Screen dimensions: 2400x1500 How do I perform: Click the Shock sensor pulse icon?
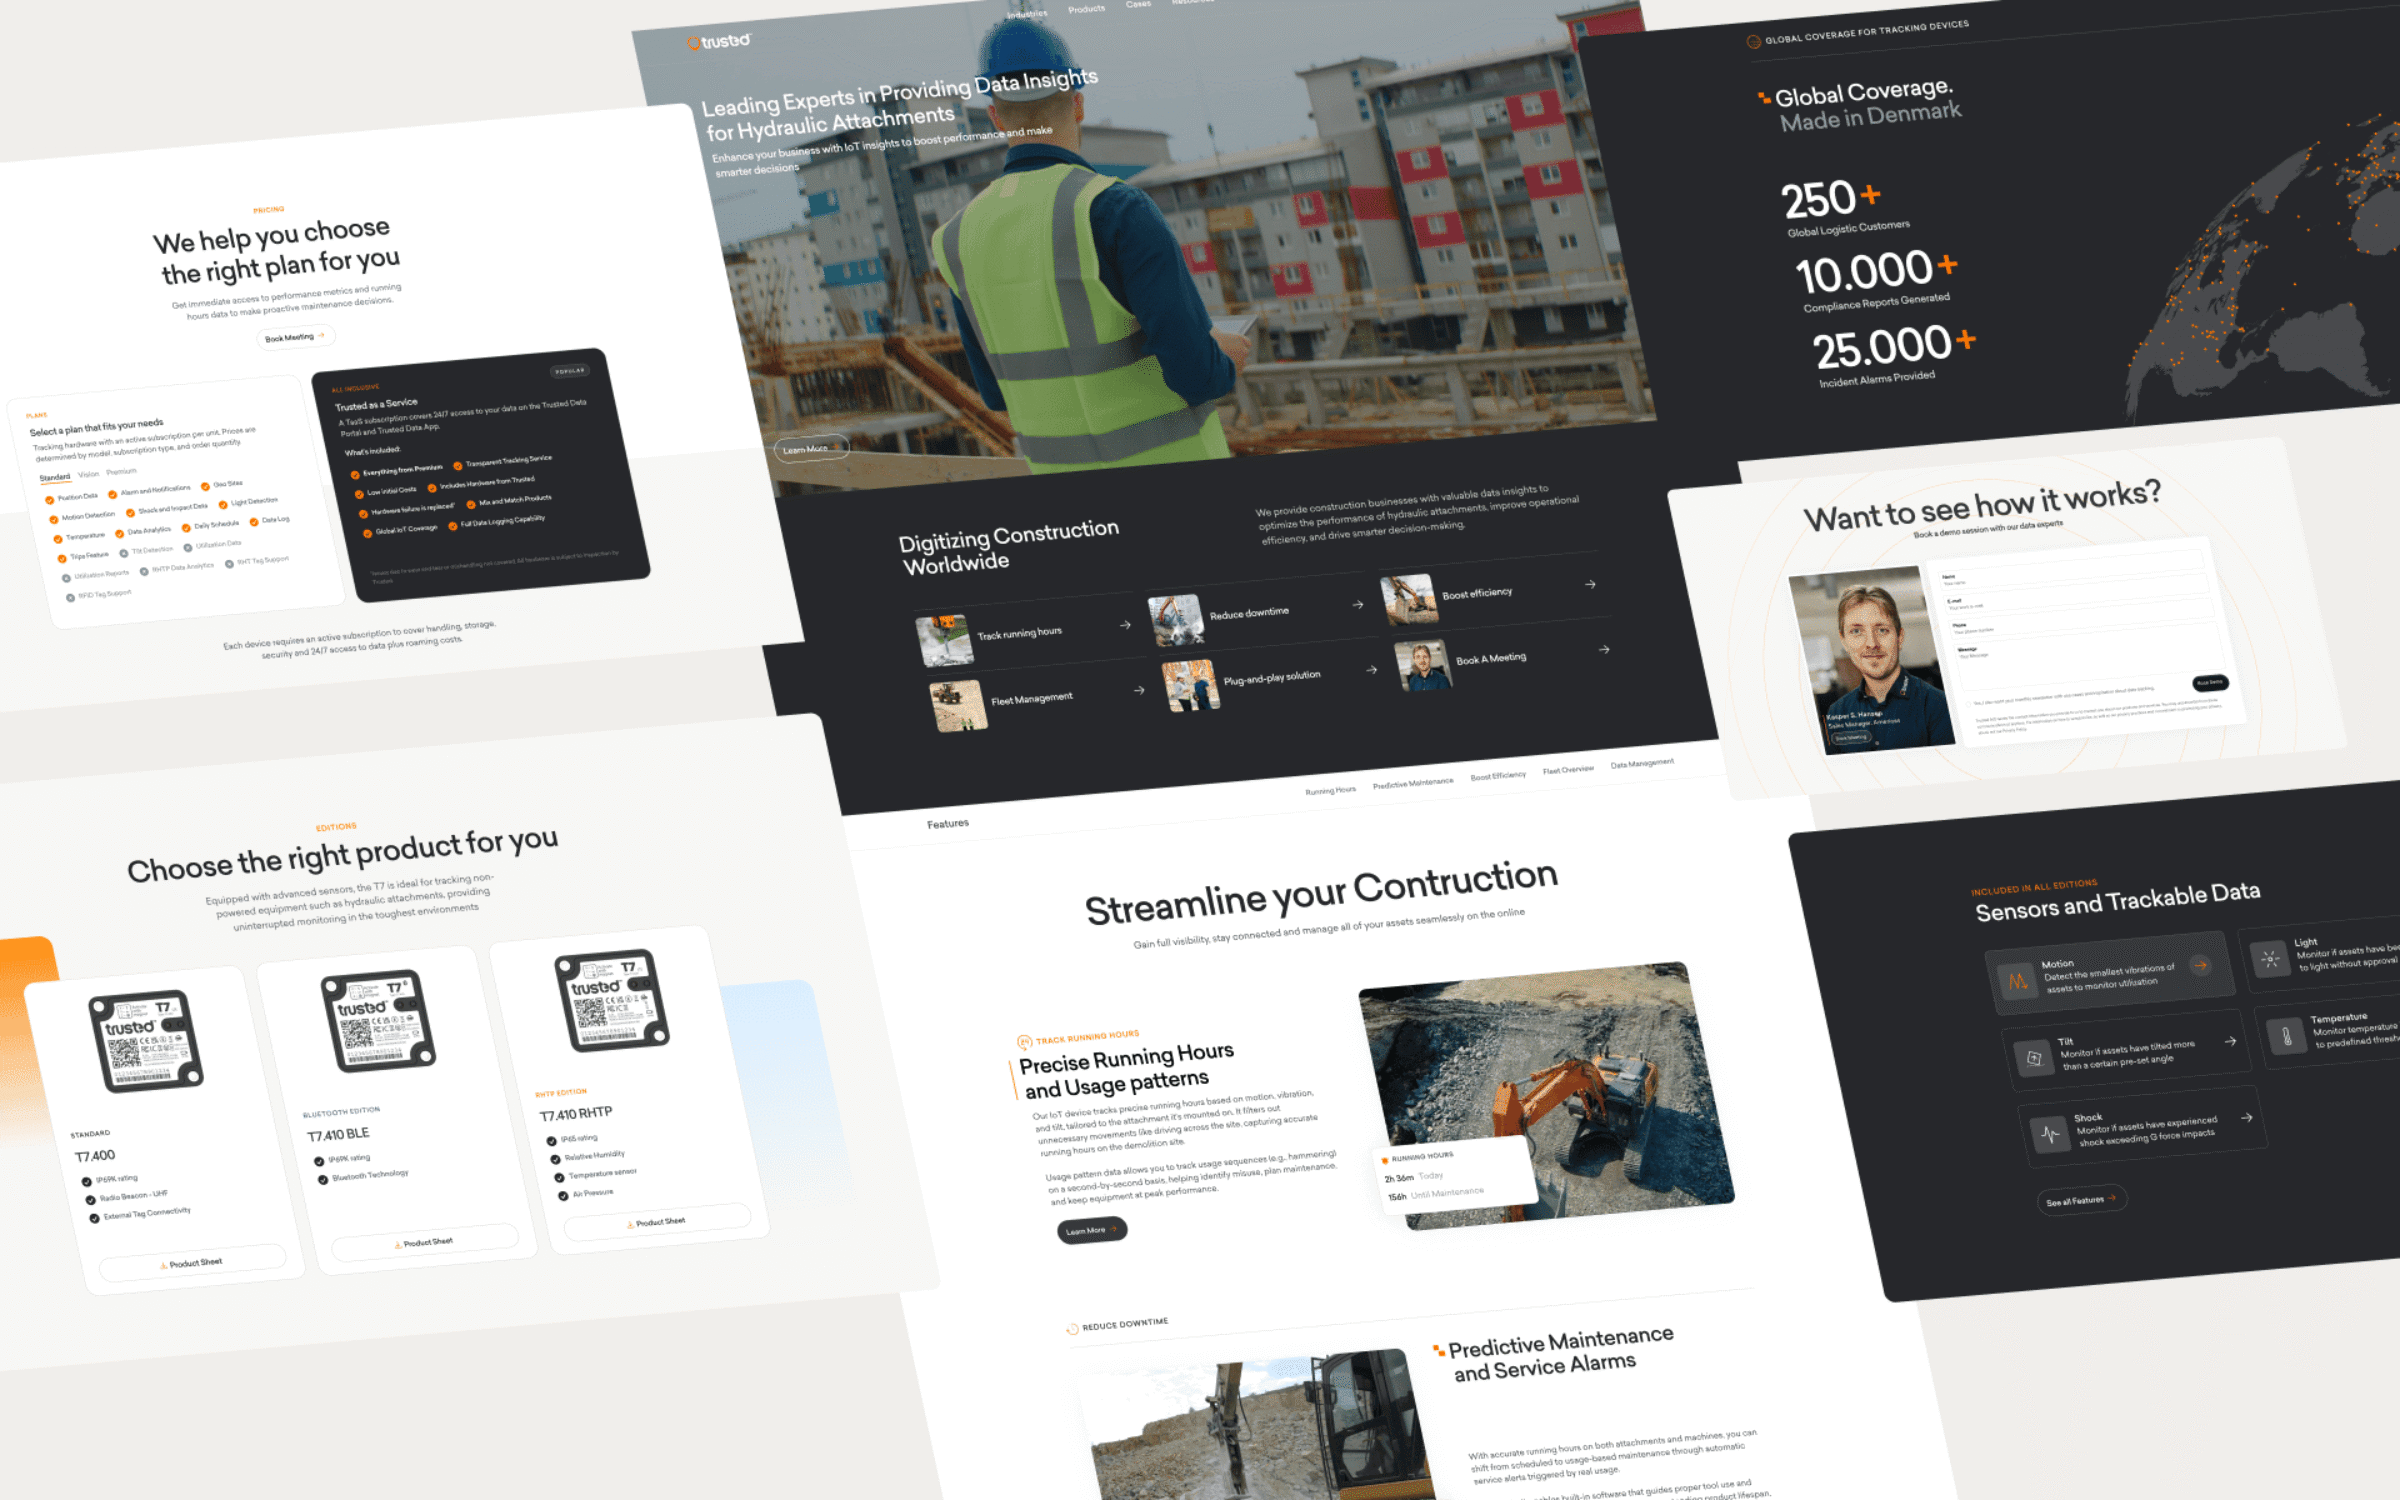2050,1134
